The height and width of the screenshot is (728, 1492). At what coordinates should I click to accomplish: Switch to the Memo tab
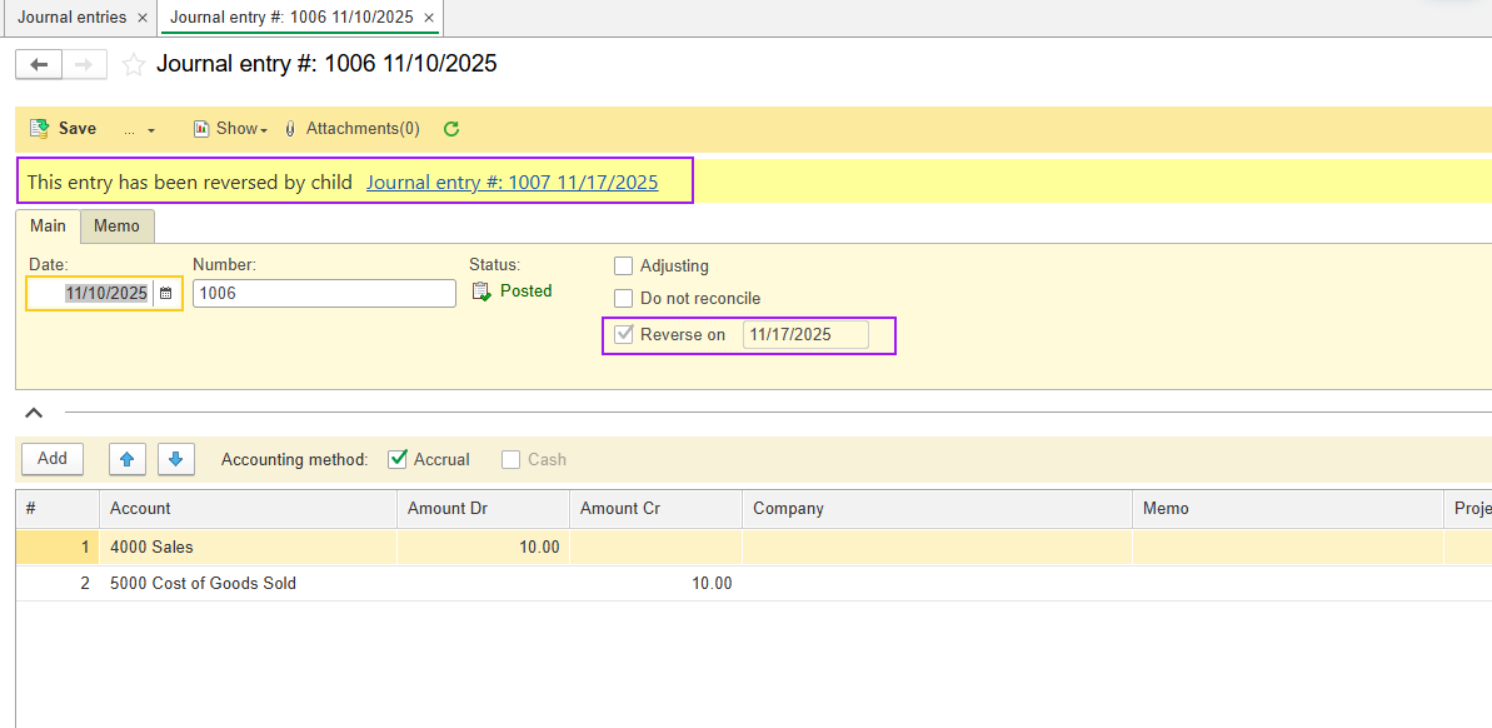coord(117,226)
